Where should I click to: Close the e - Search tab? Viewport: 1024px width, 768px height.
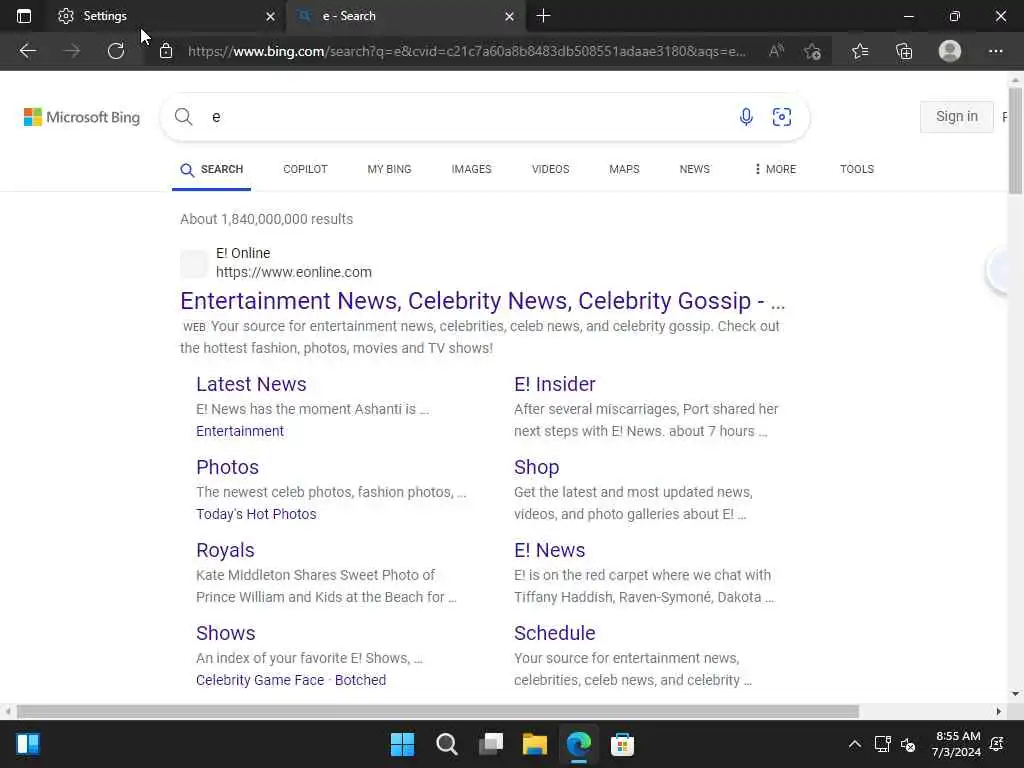(509, 16)
